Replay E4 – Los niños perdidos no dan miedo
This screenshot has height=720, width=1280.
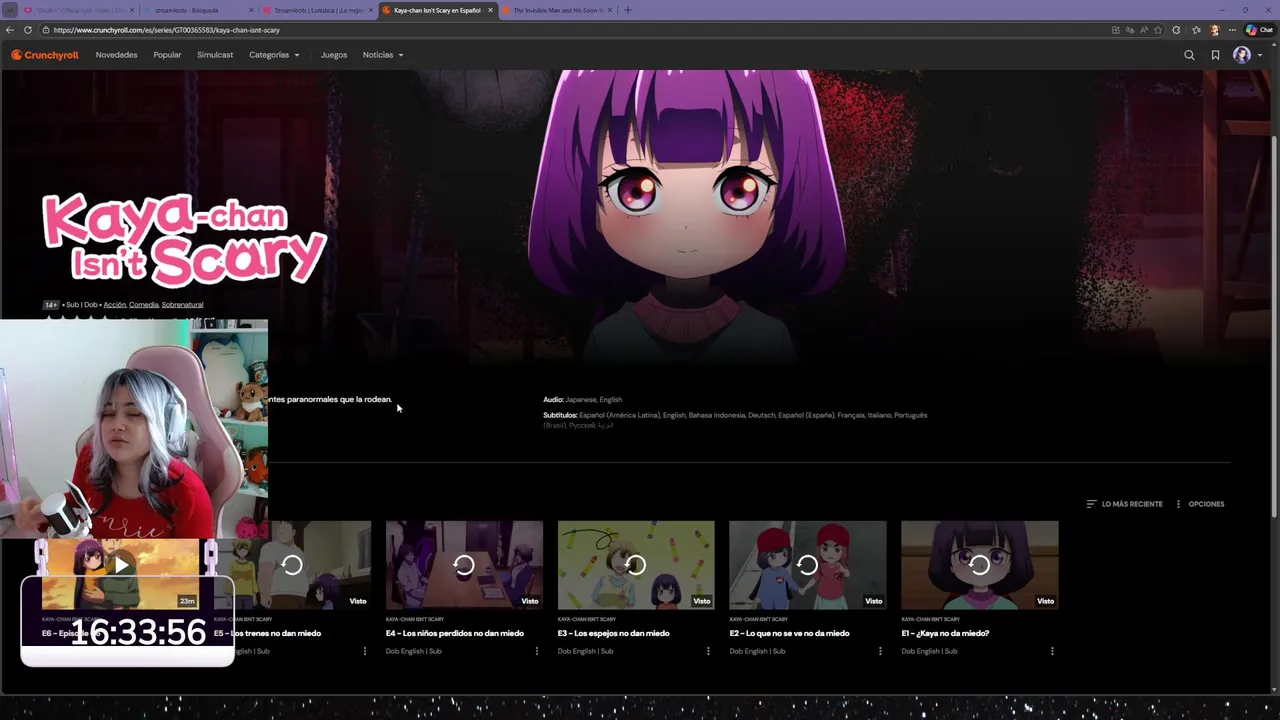point(464,565)
